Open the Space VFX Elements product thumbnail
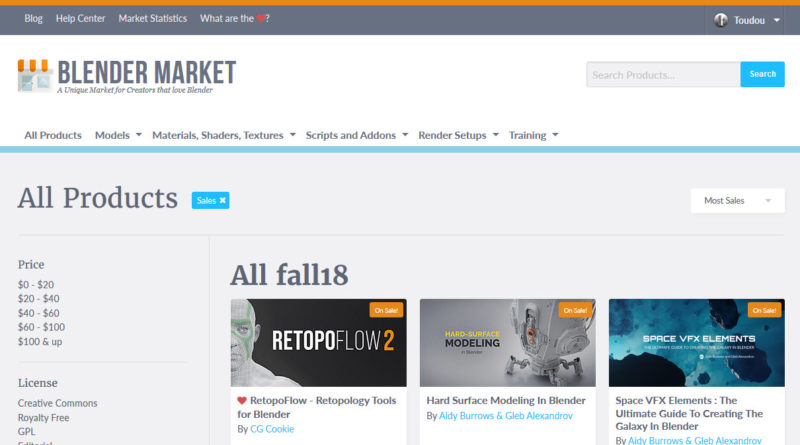 click(x=696, y=343)
